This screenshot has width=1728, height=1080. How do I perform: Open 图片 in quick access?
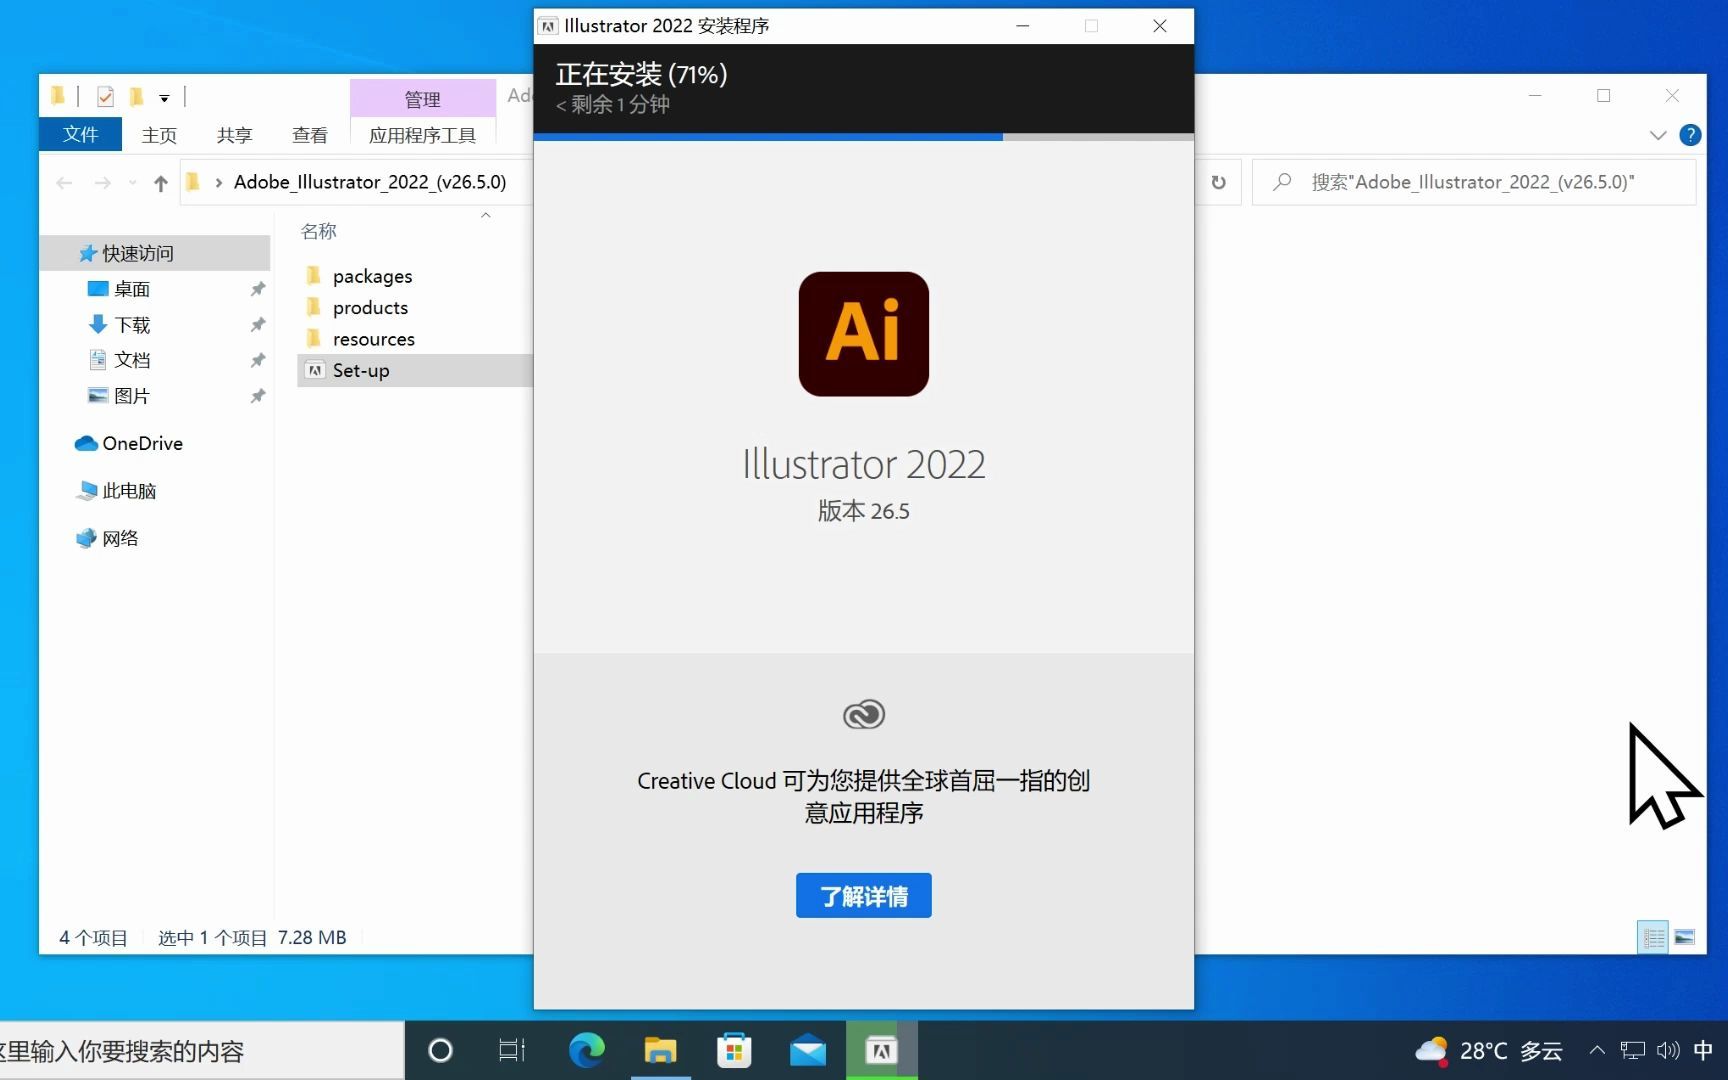tap(132, 396)
